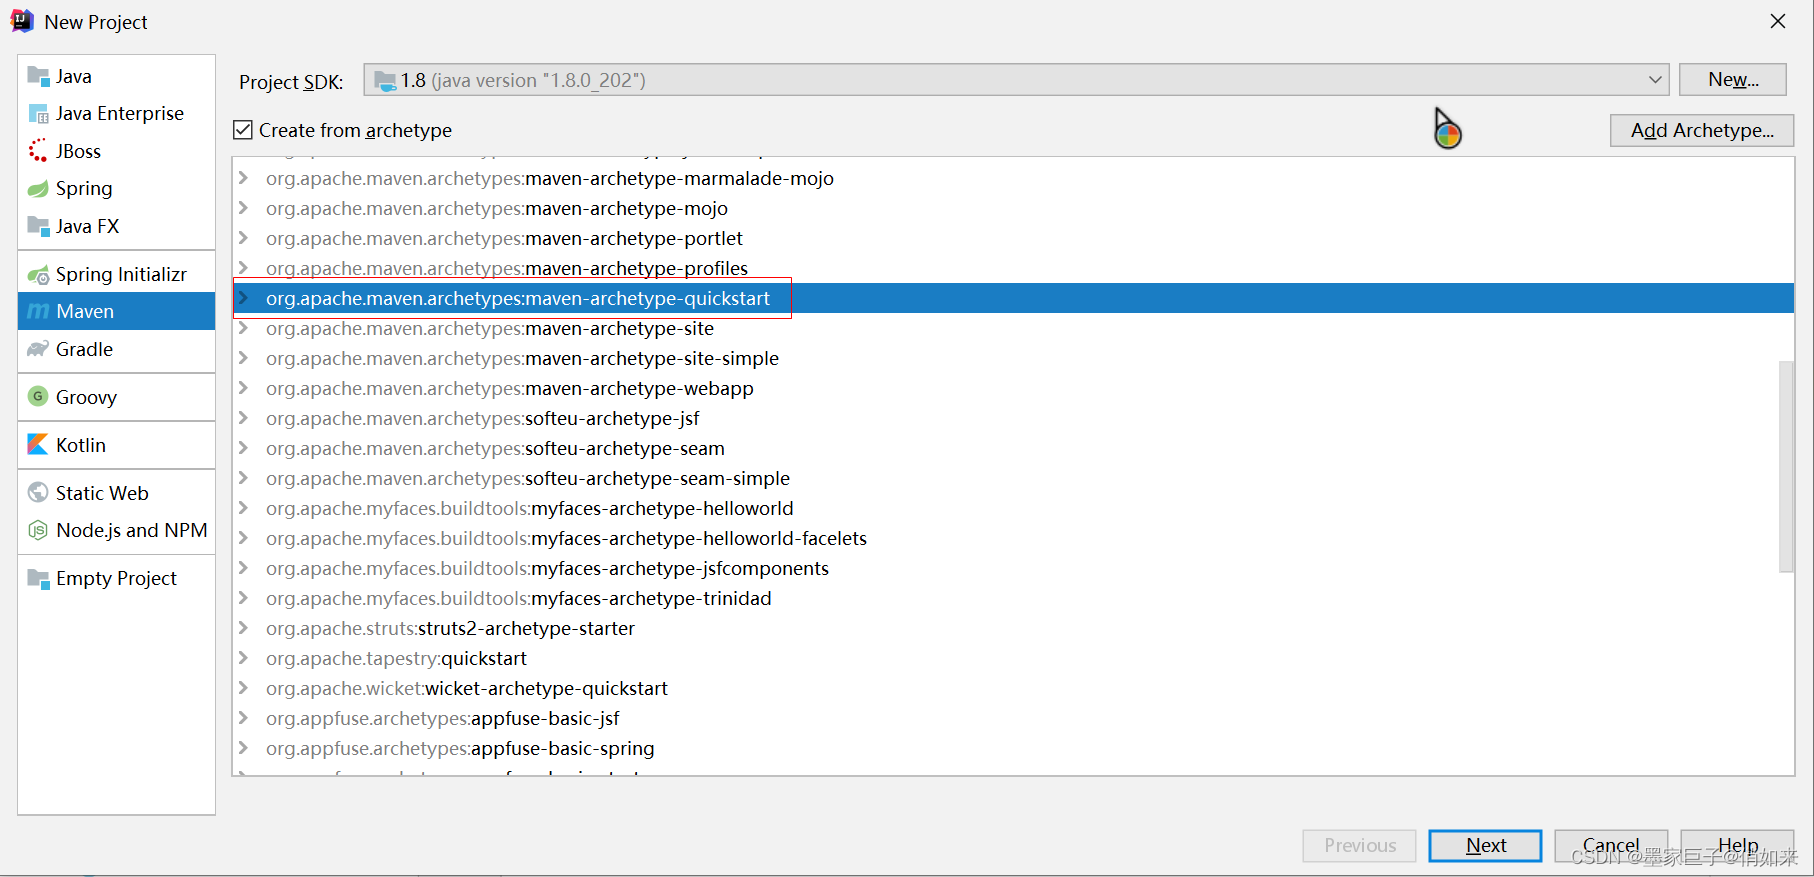The image size is (1814, 877).
Task: Click the New... SDK button
Action: tap(1733, 80)
